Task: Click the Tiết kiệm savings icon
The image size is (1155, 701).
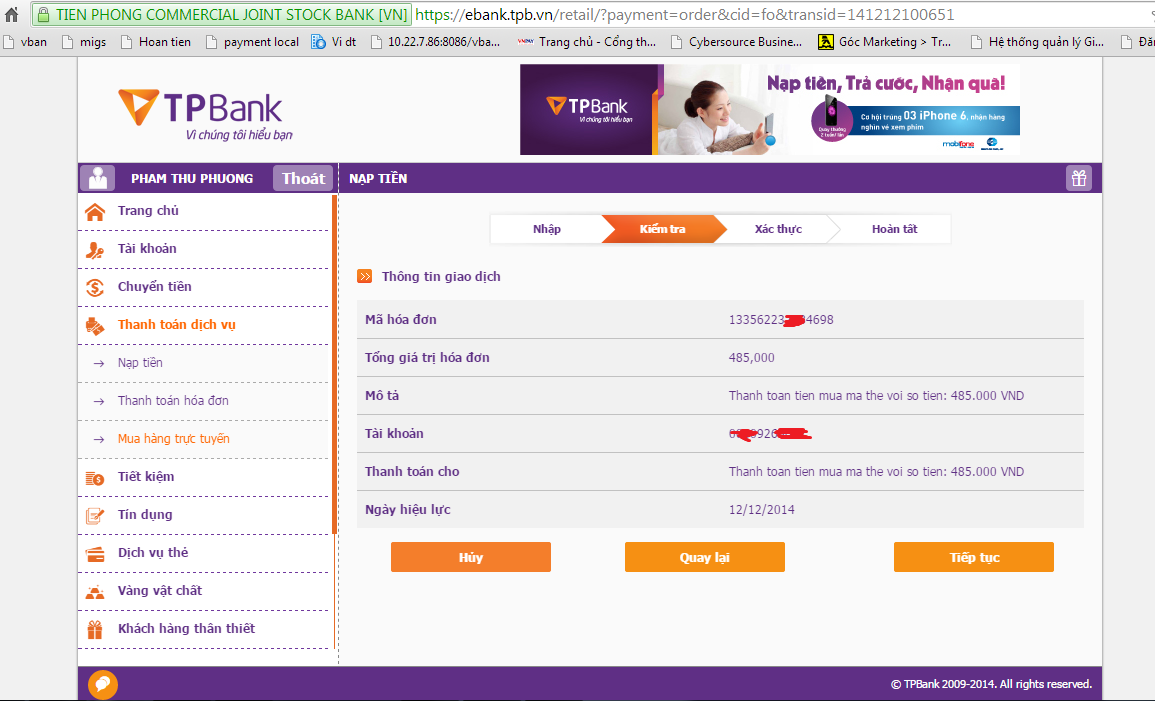Action: click(x=95, y=478)
